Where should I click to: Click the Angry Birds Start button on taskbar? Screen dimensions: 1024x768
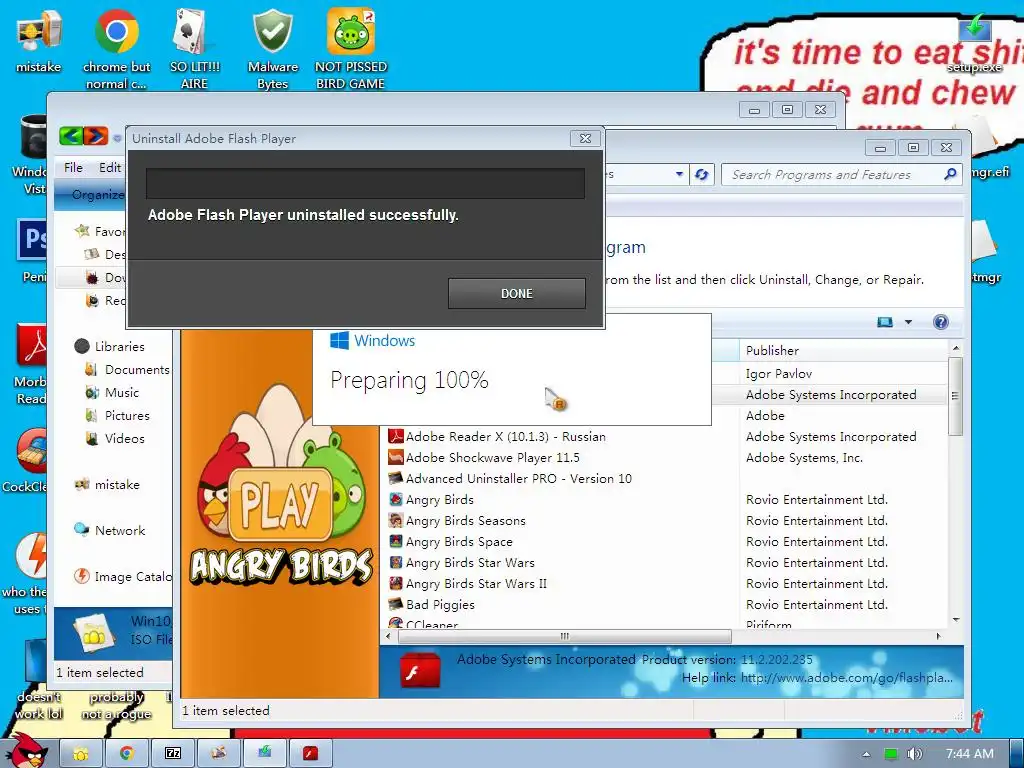pos(26,751)
